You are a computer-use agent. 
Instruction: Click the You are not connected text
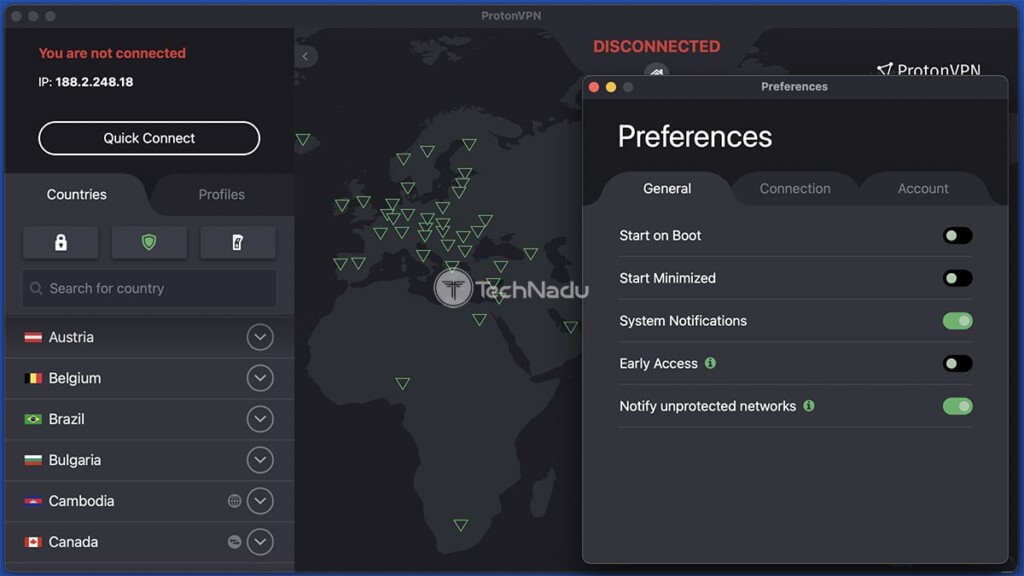coord(112,54)
